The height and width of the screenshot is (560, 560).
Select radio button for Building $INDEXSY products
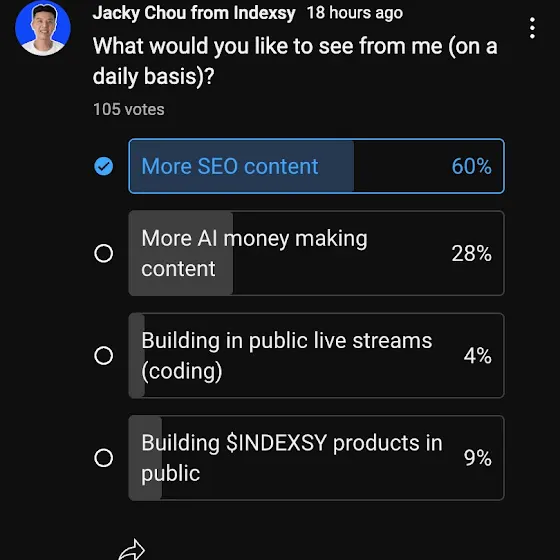point(104,458)
